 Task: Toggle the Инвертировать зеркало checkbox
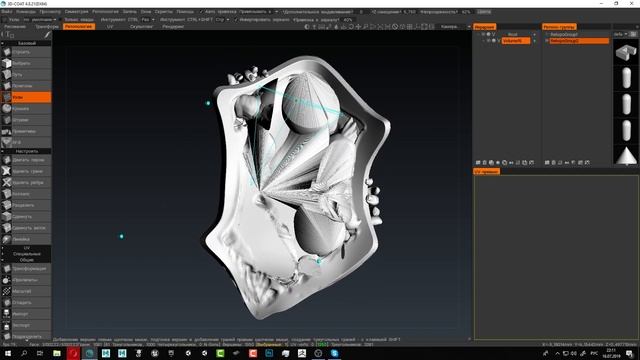(236, 20)
